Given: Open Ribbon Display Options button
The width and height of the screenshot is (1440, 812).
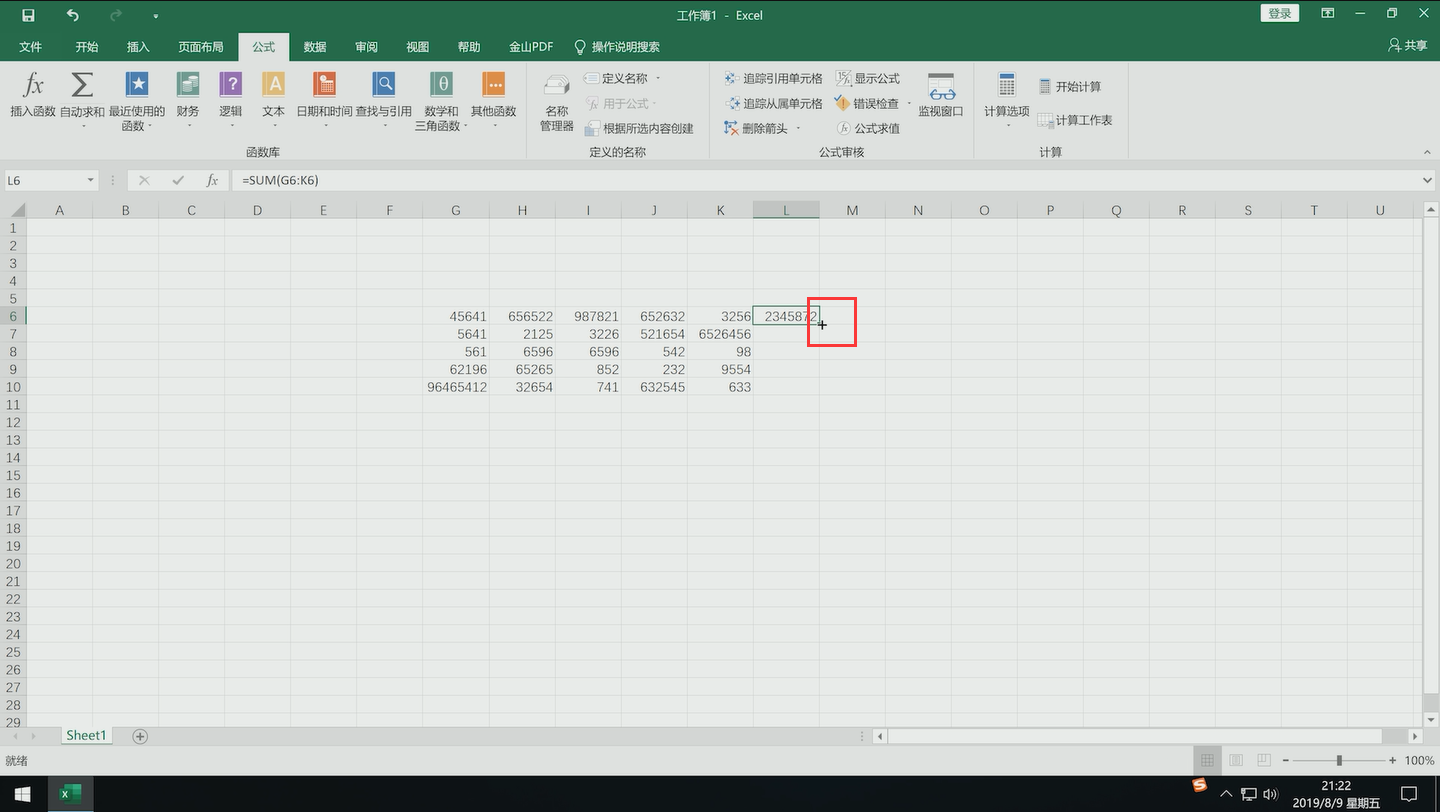Looking at the screenshot, I should point(1327,14).
